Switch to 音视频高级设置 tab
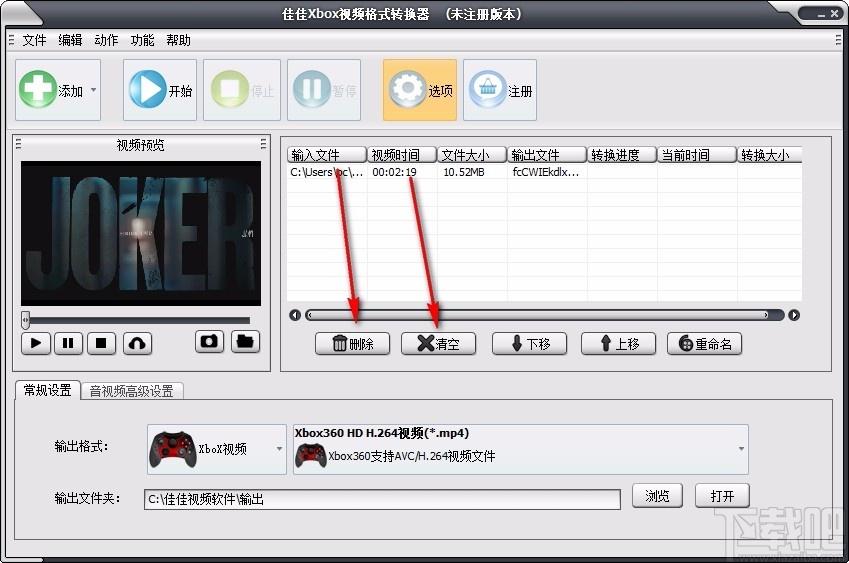 tap(132, 391)
